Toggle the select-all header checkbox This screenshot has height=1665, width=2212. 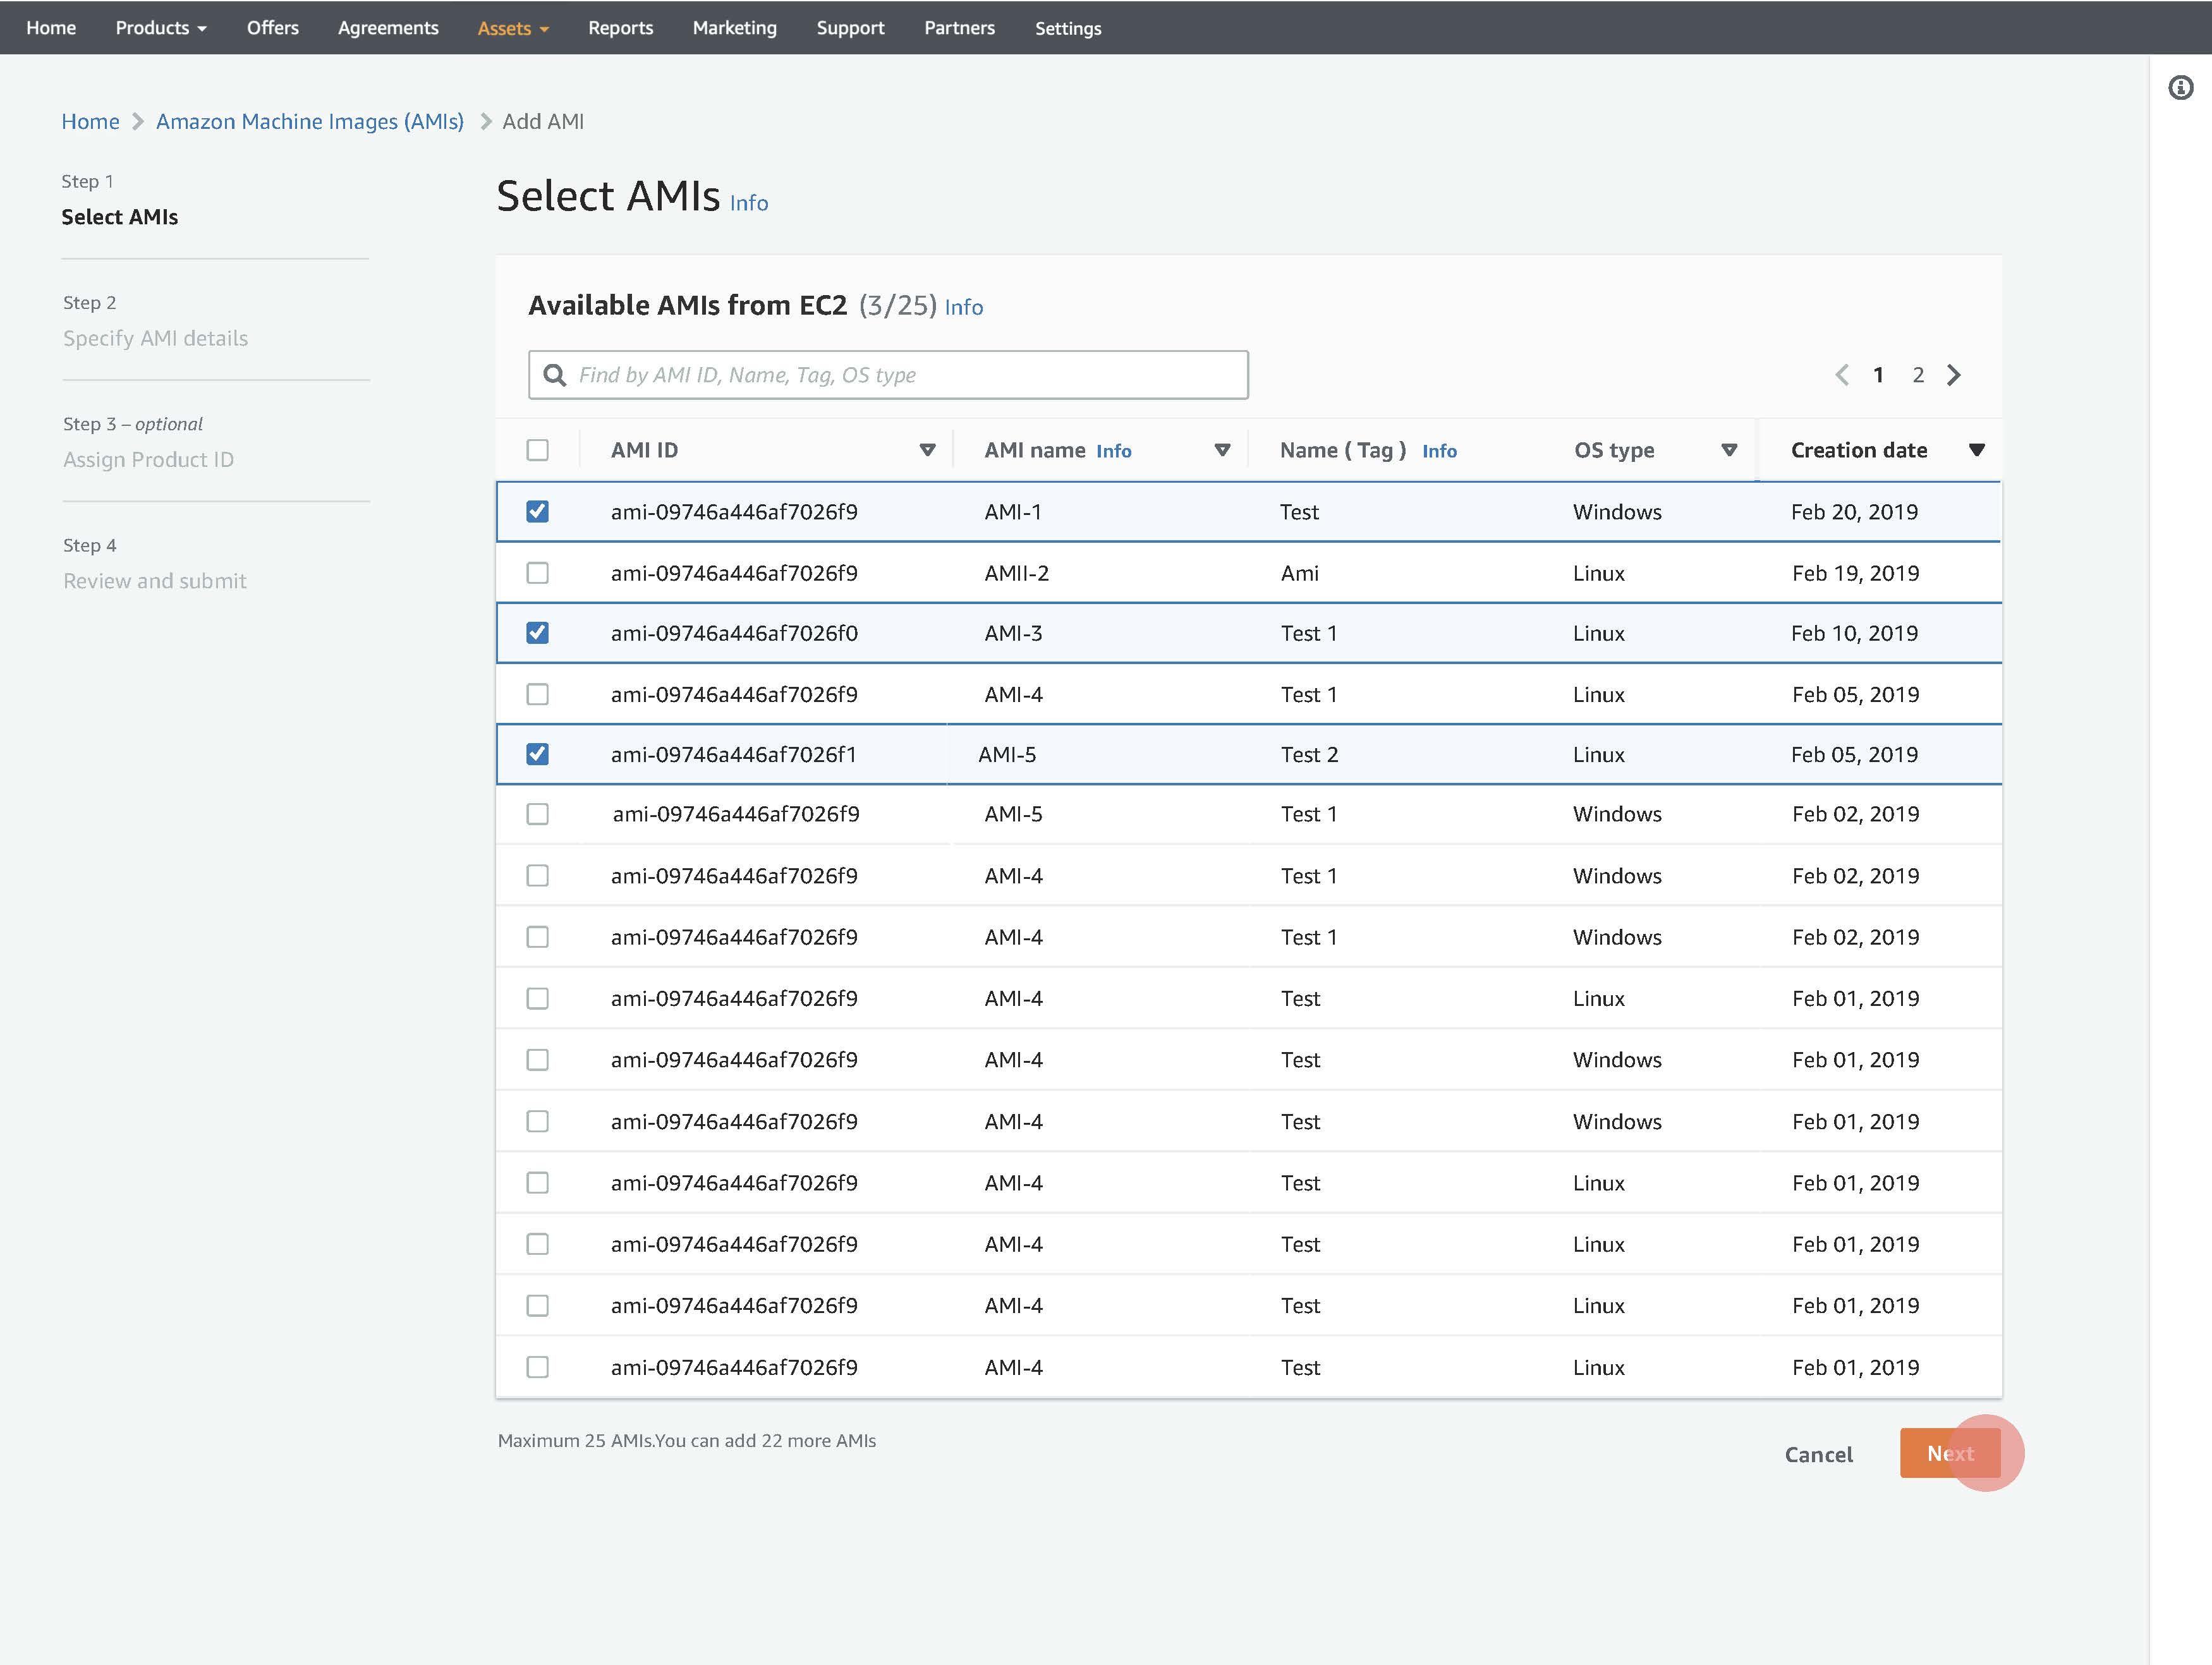(x=538, y=450)
